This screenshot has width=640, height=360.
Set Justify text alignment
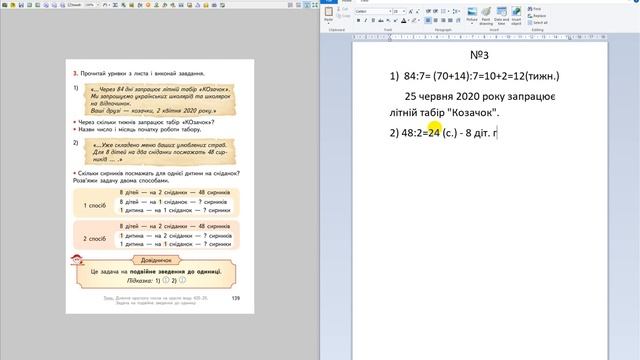click(450, 20)
